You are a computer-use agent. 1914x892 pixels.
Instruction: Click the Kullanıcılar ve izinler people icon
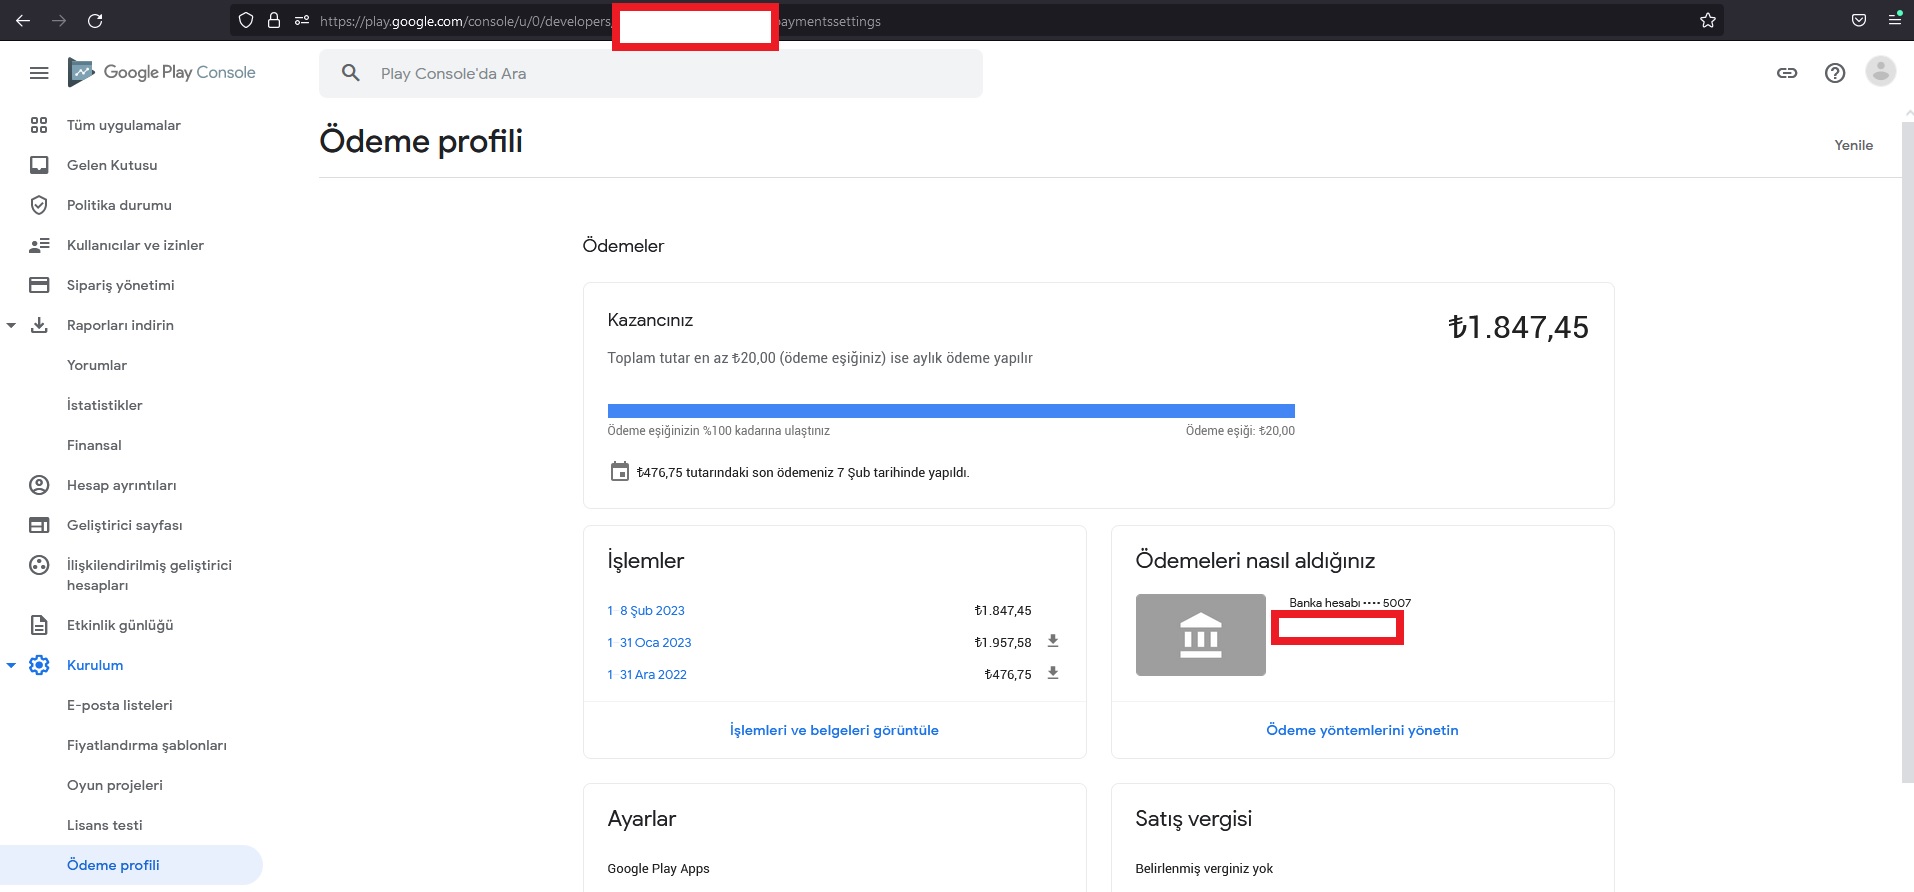click(x=39, y=245)
